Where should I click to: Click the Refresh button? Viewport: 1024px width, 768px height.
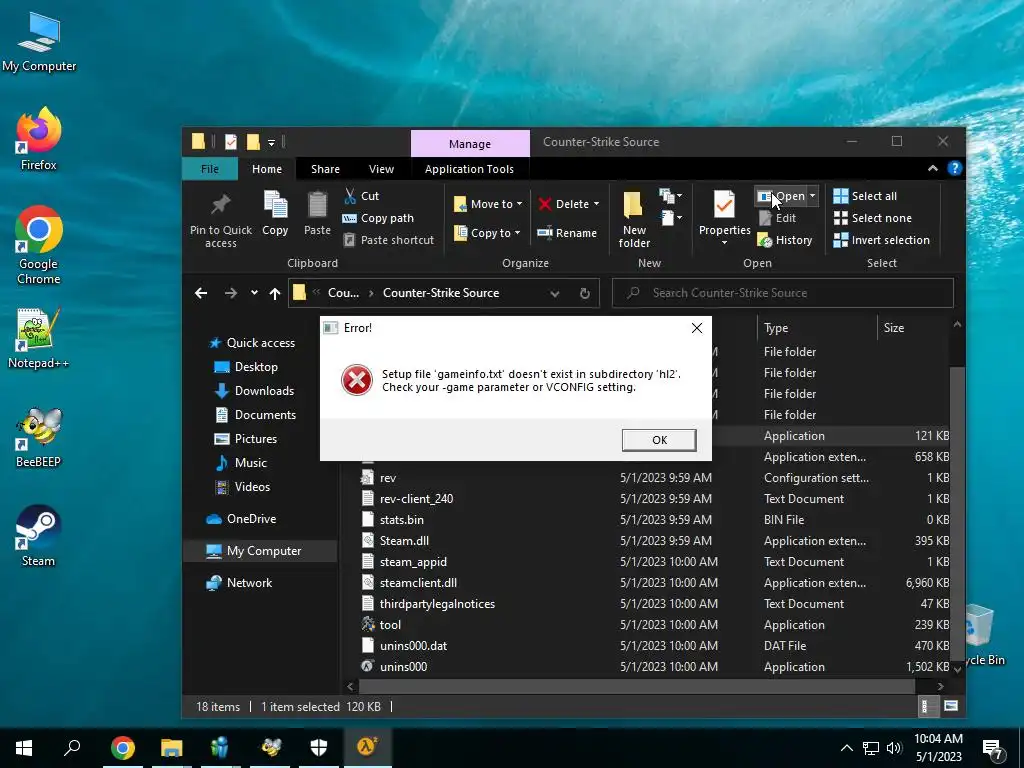tap(584, 293)
